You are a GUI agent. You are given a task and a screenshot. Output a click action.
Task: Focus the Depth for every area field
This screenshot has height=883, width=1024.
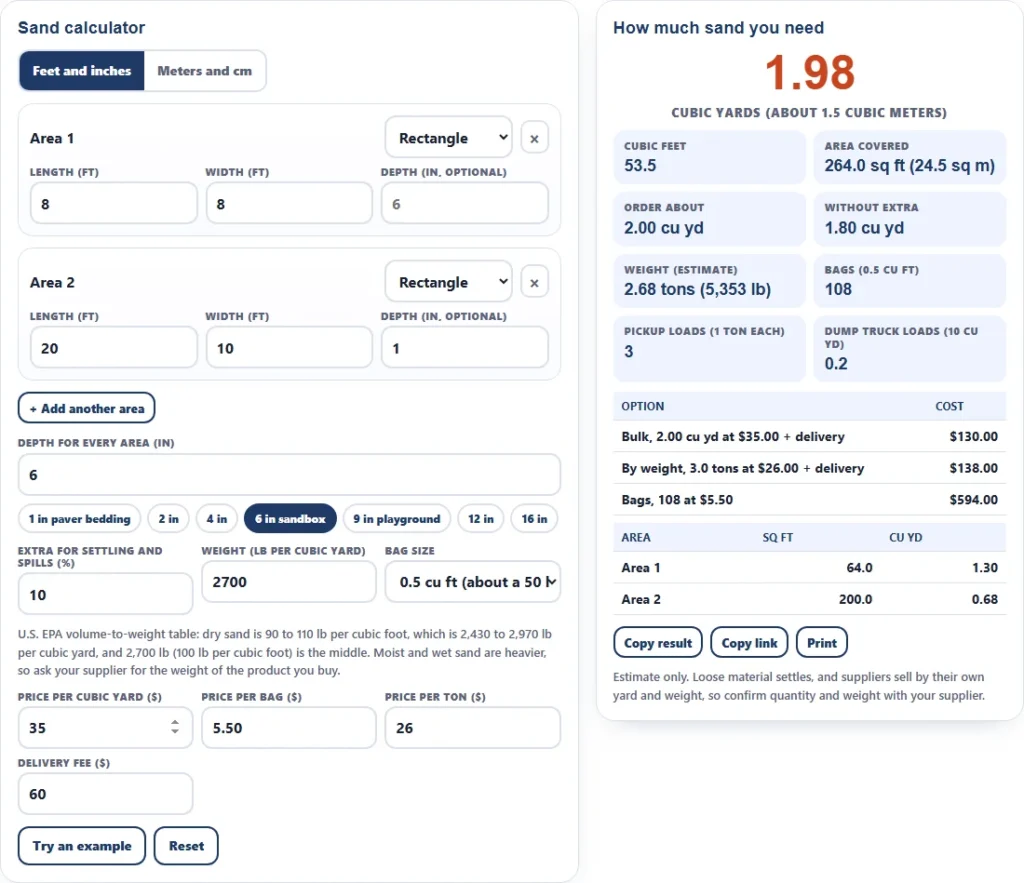(x=289, y=475)
